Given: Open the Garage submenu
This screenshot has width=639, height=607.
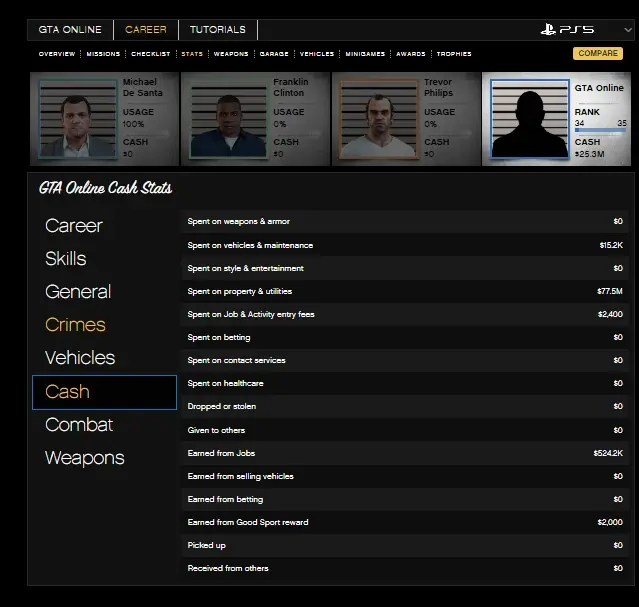Looking at the screenshot, I should point(274,54).
